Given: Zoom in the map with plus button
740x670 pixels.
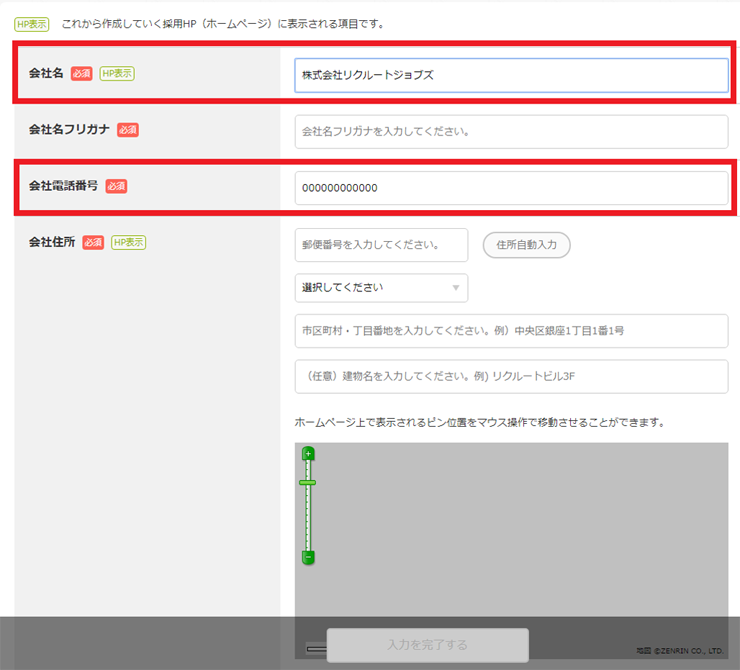Looking at the screenshot, I should [308, 454].
